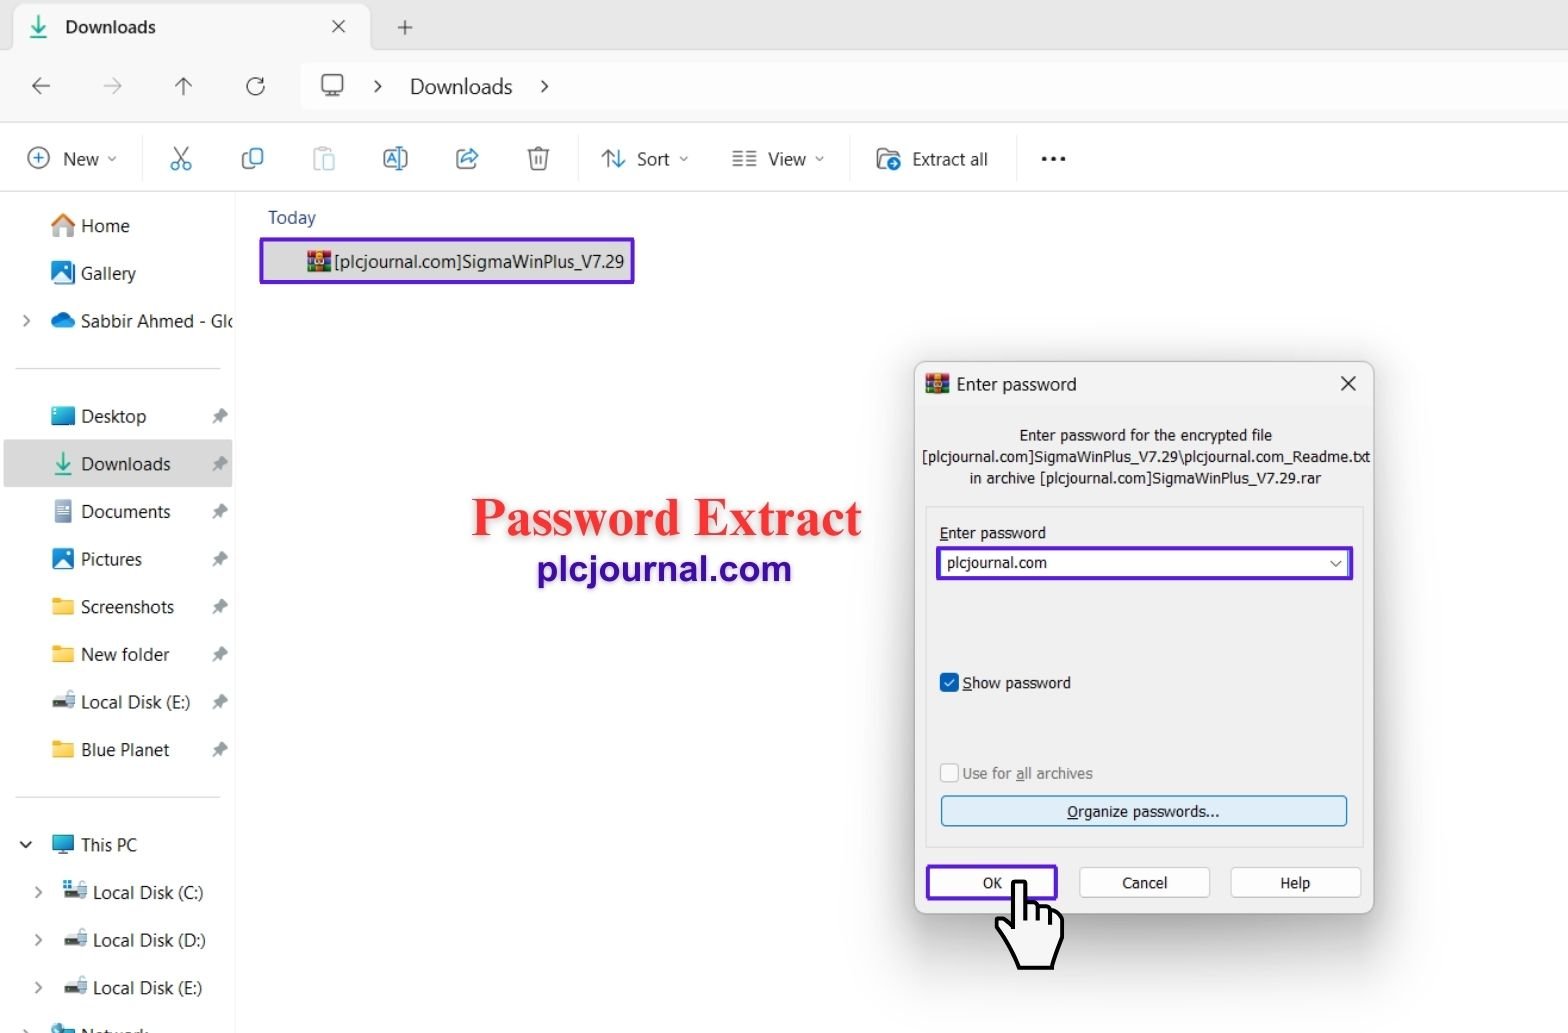
Task: Unpin Downloads from quick access
Action: (220, 464)
